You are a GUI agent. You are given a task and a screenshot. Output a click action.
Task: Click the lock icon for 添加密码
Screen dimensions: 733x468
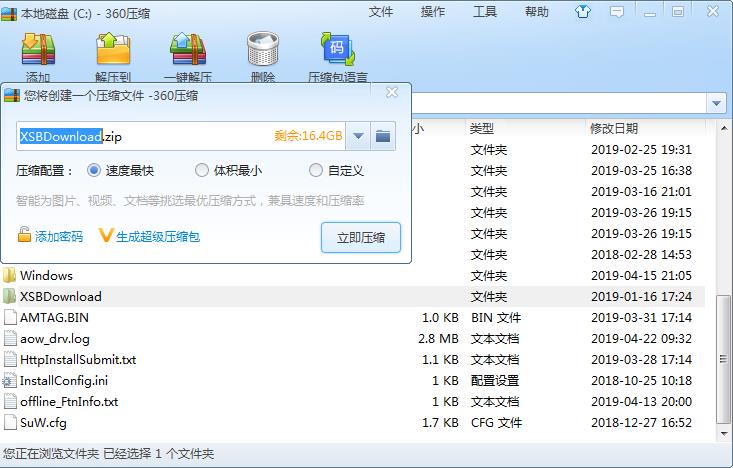point(24,234)
